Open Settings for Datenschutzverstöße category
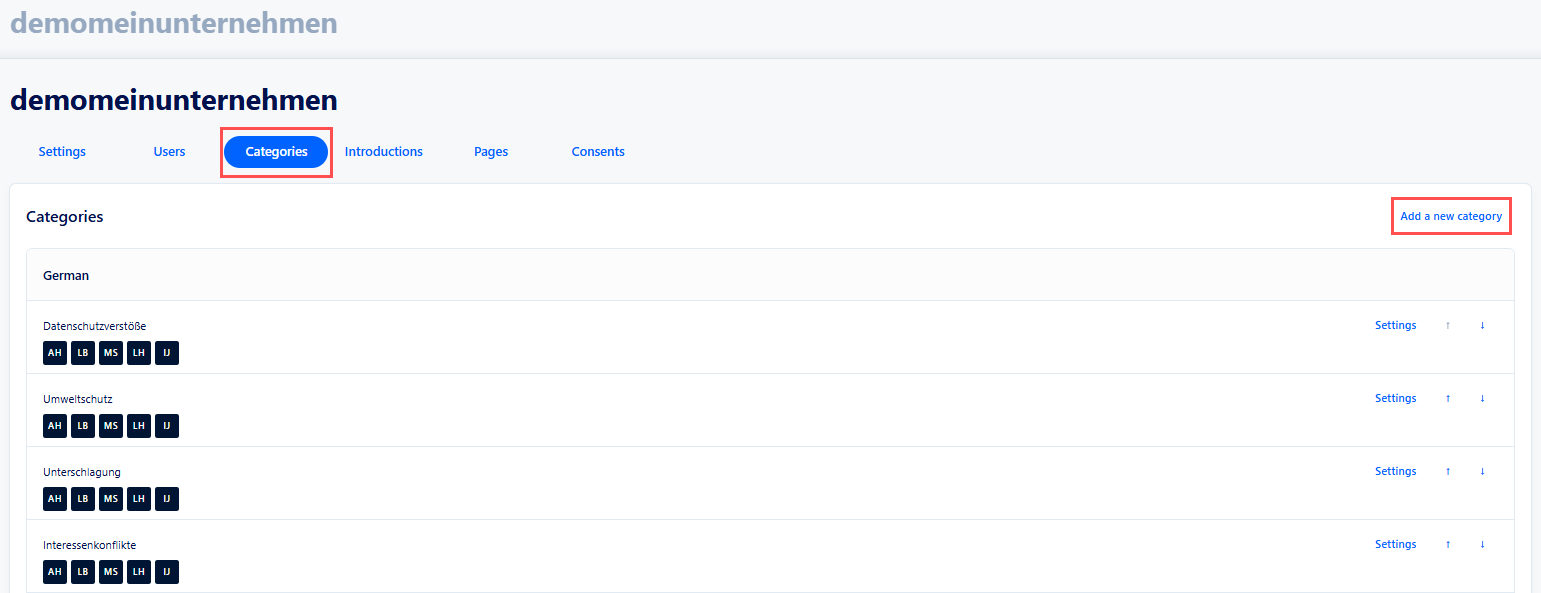Screen dimensions: 1541x593 [x=1395, y=325]
